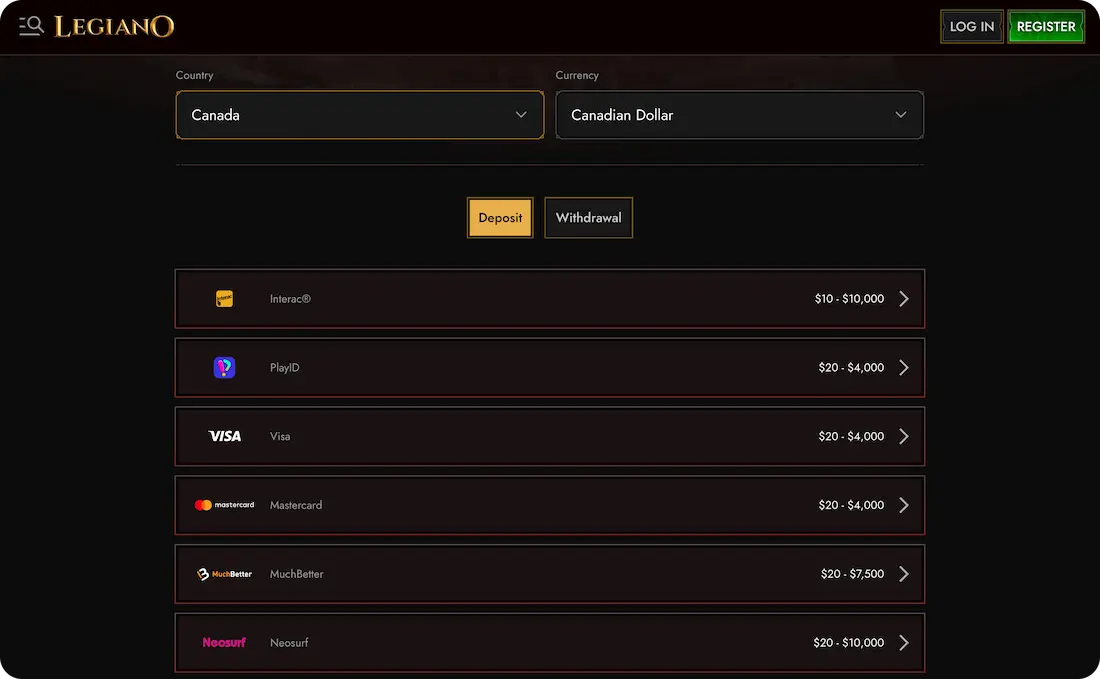Click the search magnifier icon
The height and width of the screenshot is (679, 1100).
30,26
